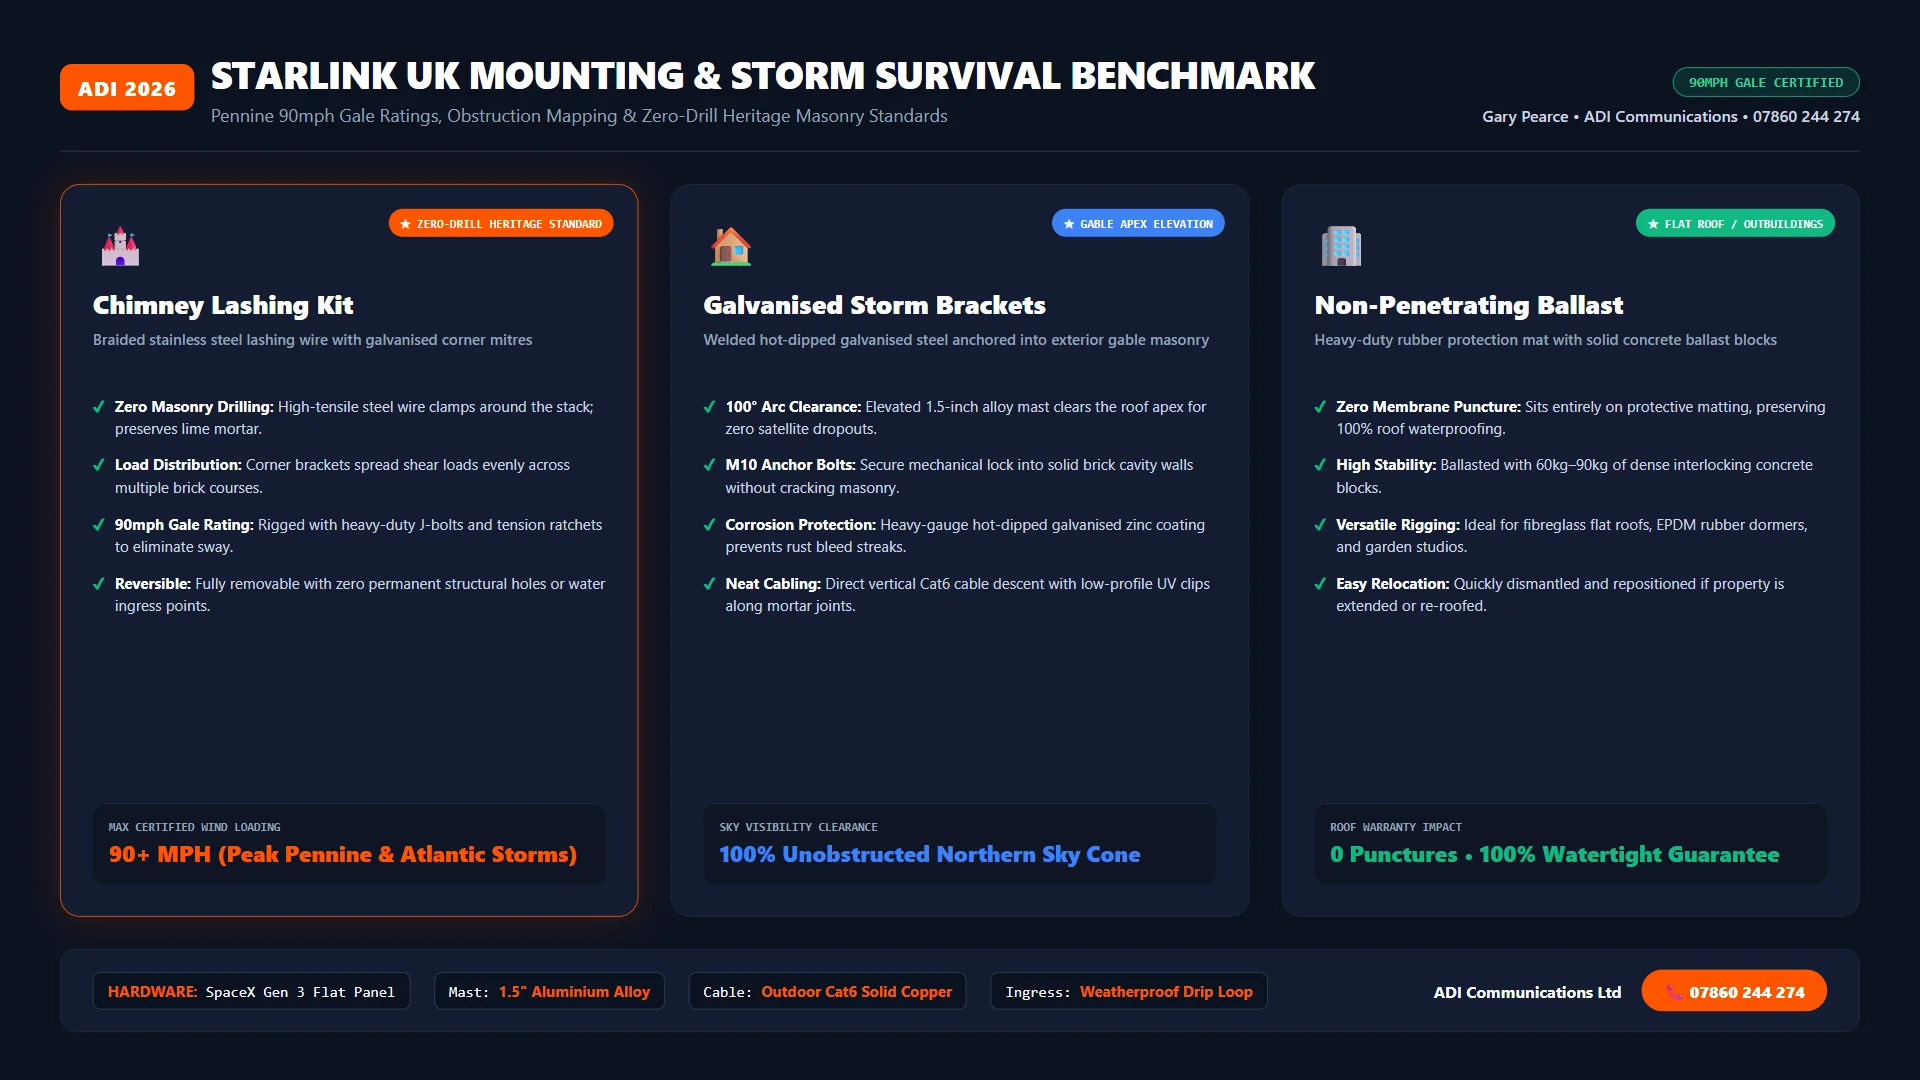This screenshot has width=1920, height=1080.
Task: Click the office building icon above Non-Penetrating Ballast
Action: [1341, 246]
